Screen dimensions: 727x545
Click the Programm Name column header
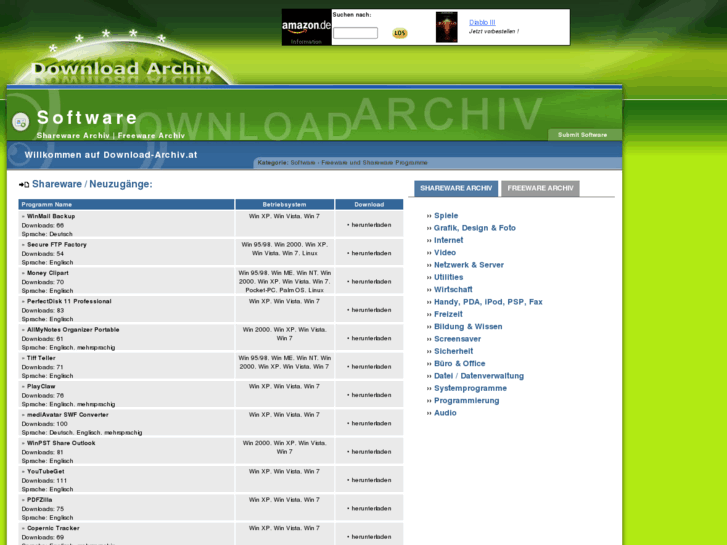pos(126,205)
